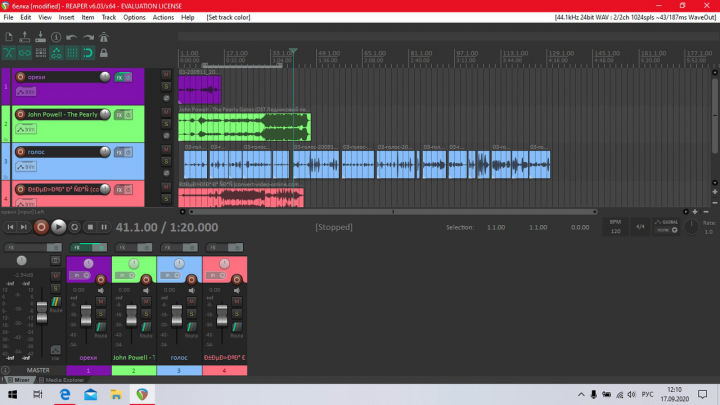Click the transport Pause button

pos(104,227)
